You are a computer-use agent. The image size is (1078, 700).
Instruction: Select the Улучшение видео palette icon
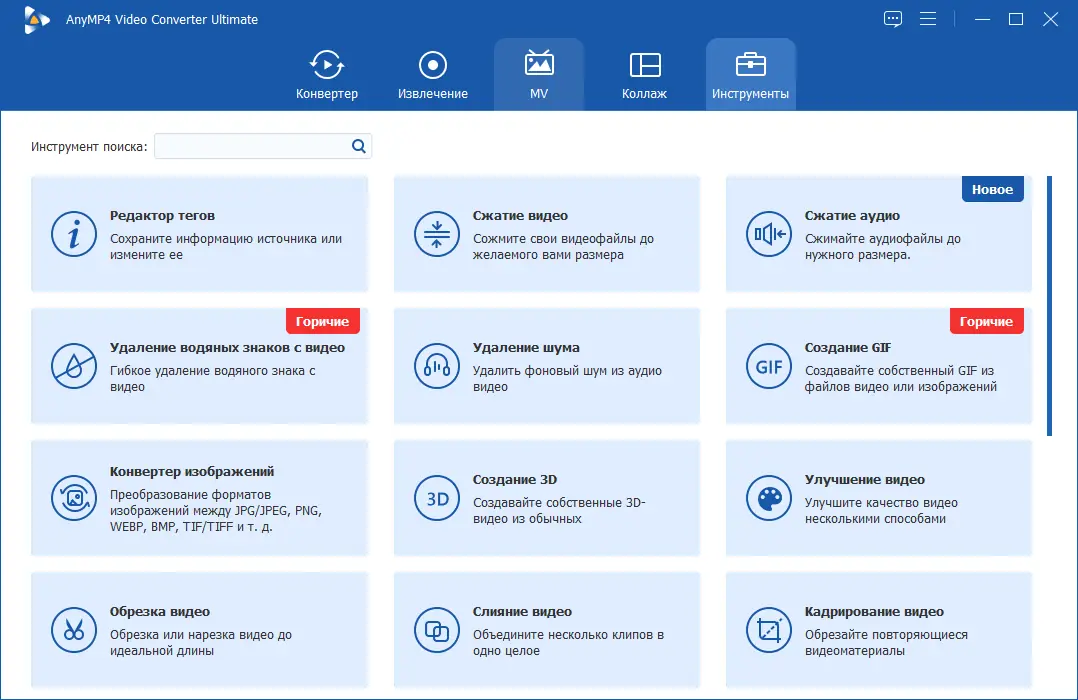click(x=769, y=498)
